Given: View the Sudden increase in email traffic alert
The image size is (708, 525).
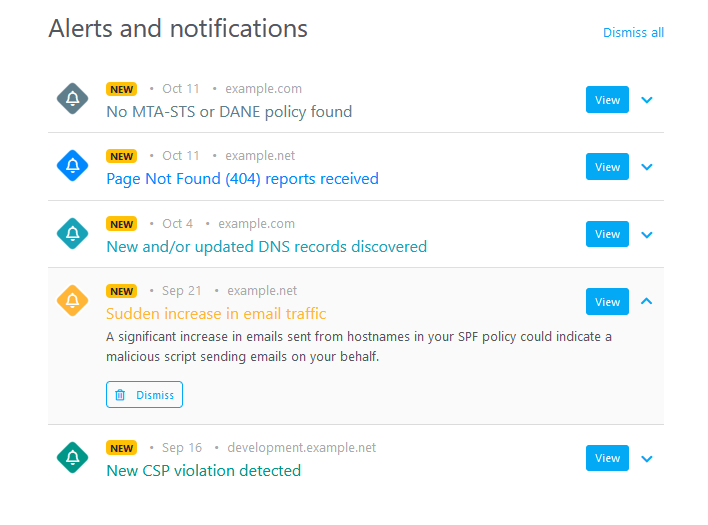Looking at the screenshot, I should (607, 302).
